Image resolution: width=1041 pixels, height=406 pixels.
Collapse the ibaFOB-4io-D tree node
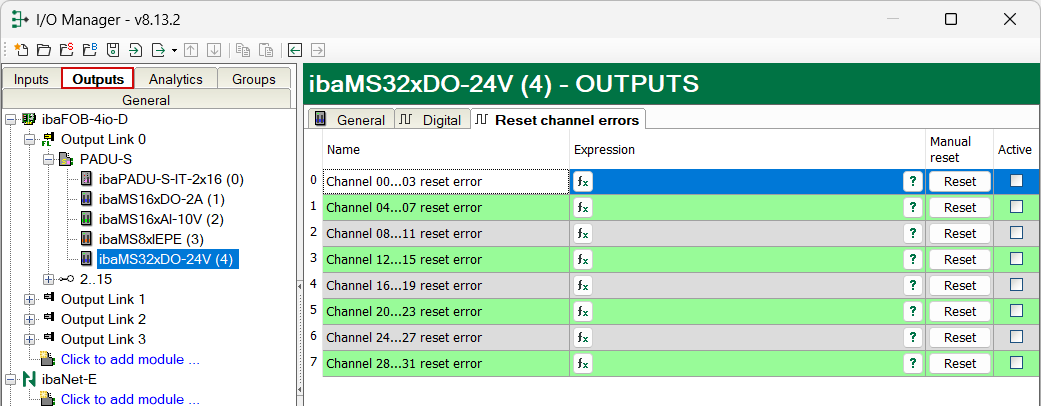[10, 120]
